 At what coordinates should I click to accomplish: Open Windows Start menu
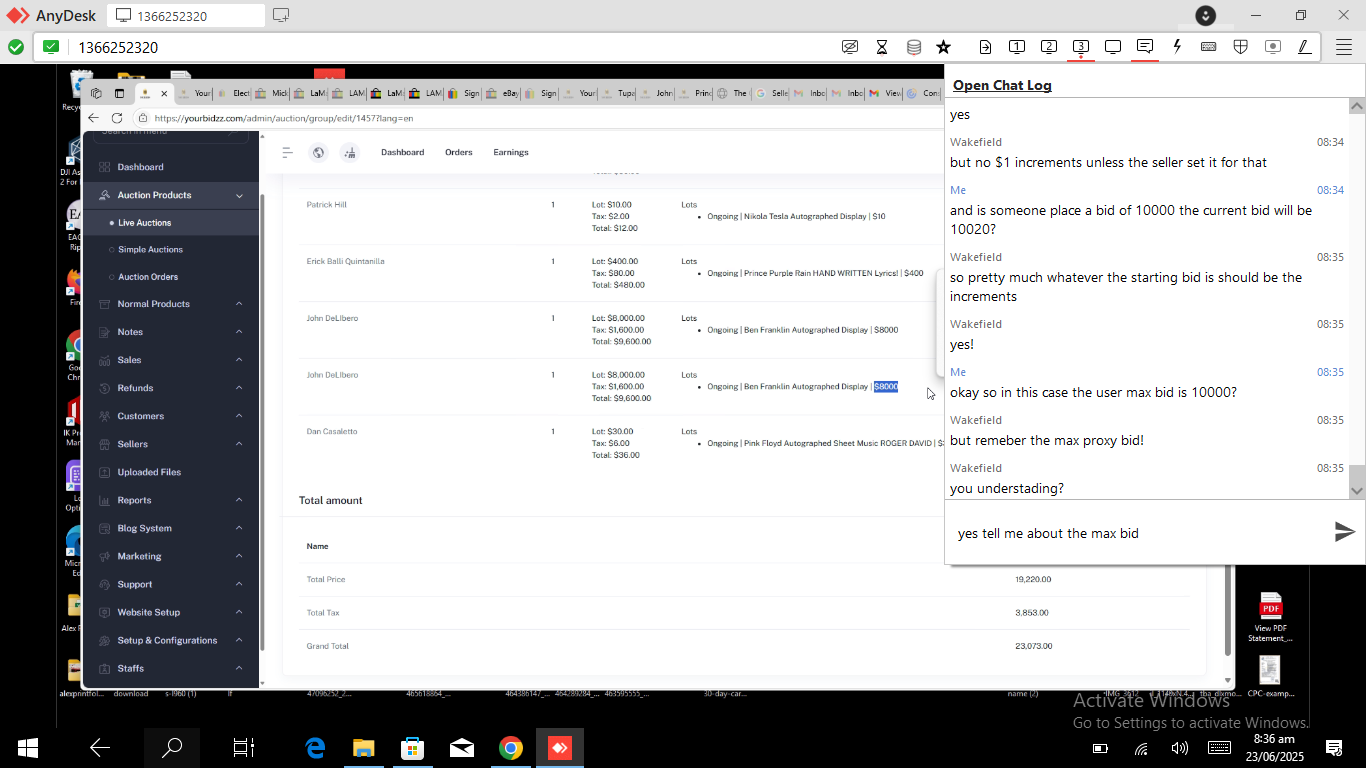[x=28, y=747]
